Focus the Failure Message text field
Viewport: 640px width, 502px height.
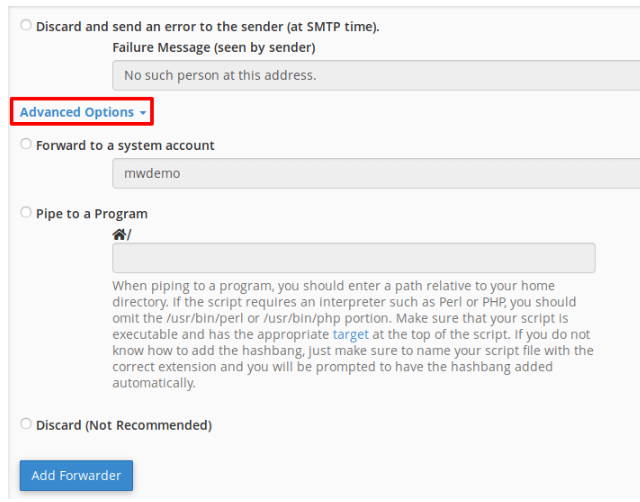pyautogui.click(x=375, y=75)
